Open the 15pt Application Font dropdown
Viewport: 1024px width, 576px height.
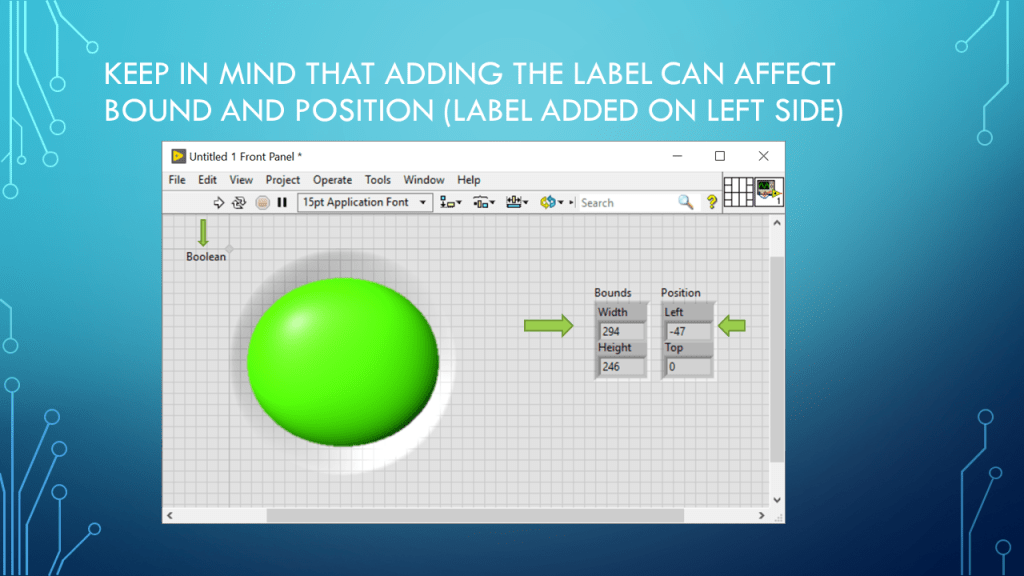pyautogui.click(x=365, y=202)
